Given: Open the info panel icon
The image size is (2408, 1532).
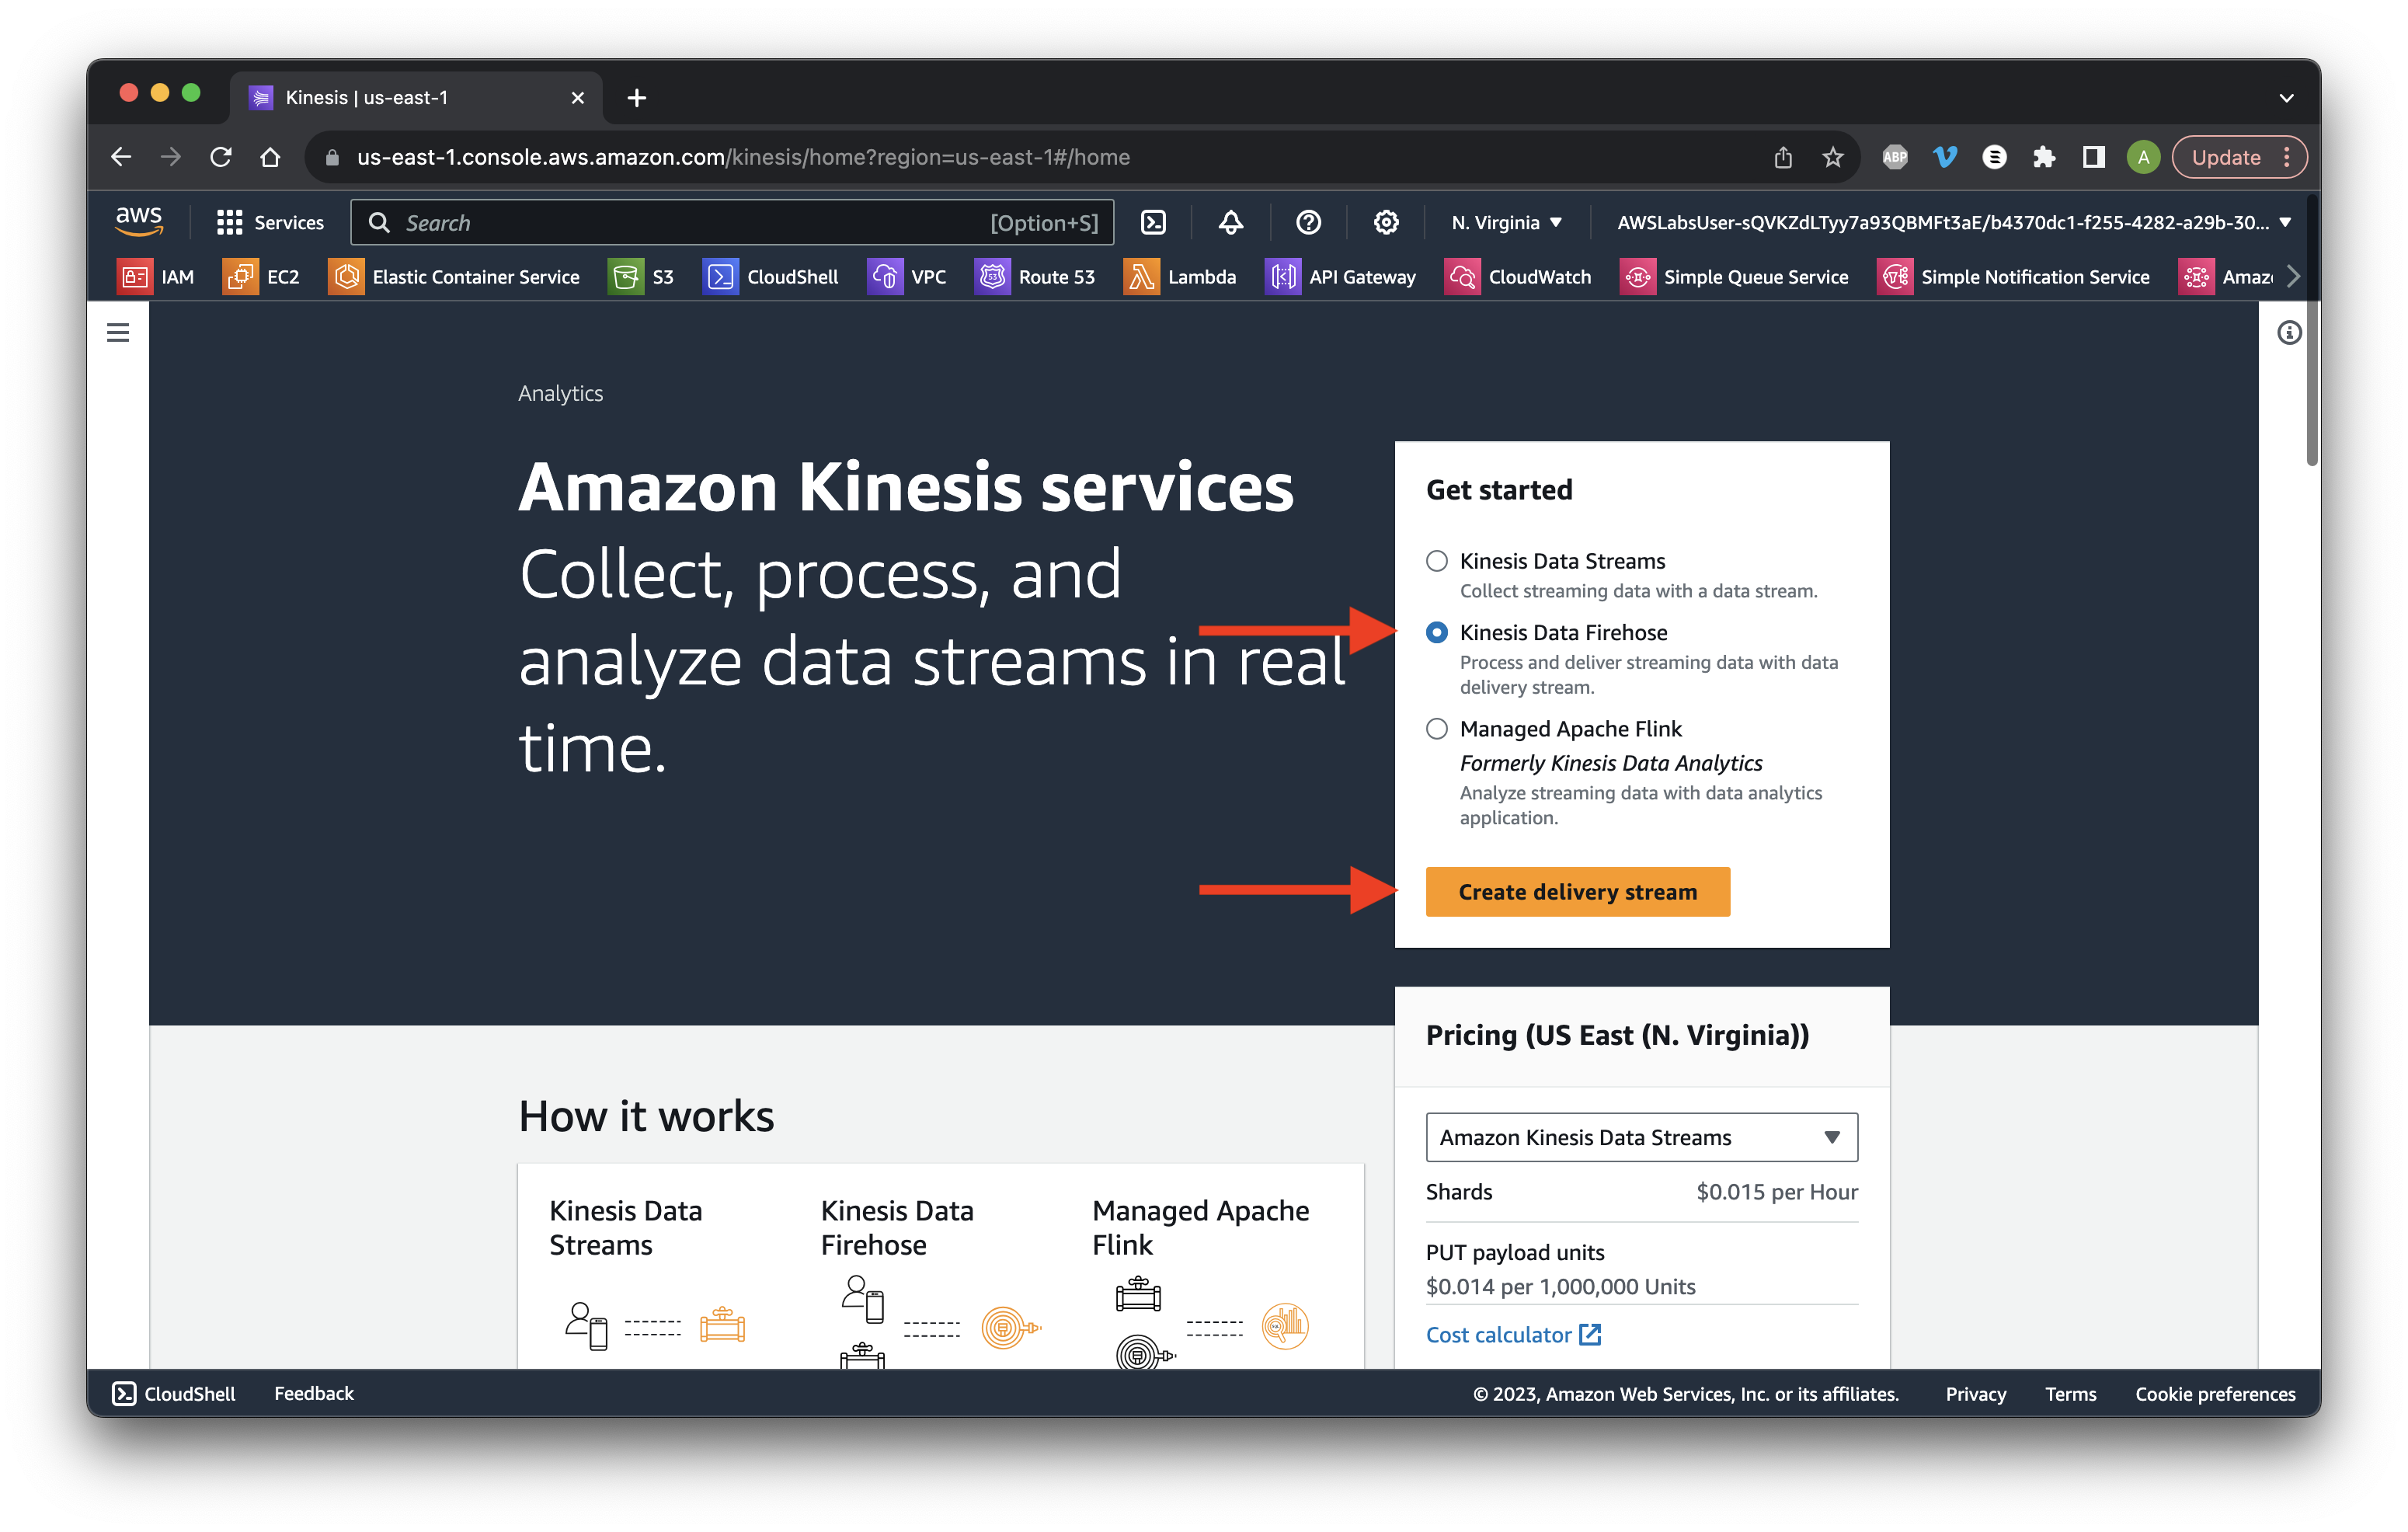Looking at the screenshot, I should point(2289,332).
